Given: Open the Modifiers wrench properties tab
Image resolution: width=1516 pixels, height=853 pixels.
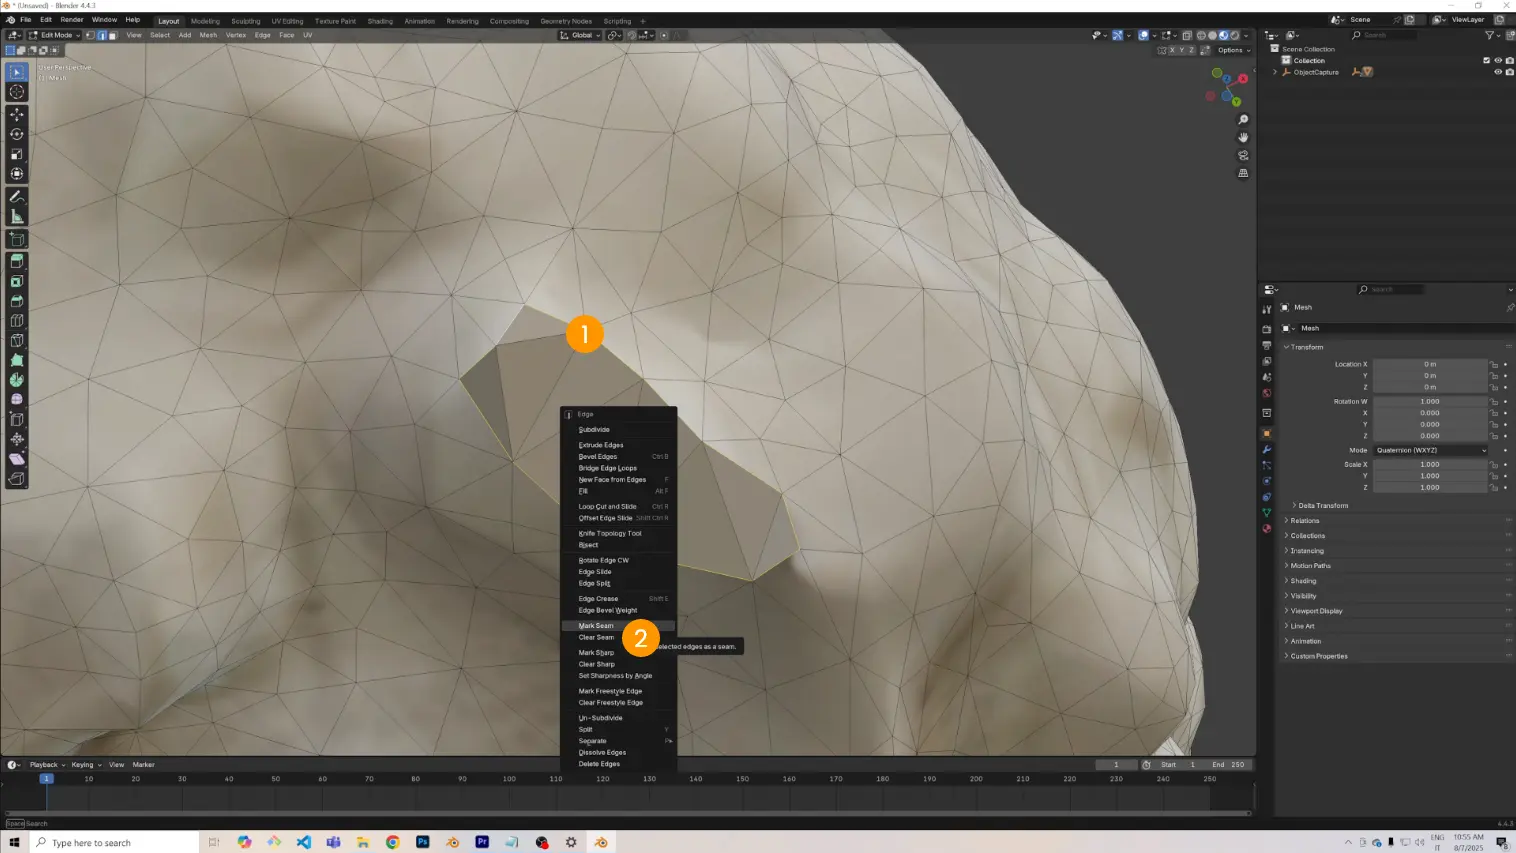Looking at the screenshot, I should point(1266,449).
